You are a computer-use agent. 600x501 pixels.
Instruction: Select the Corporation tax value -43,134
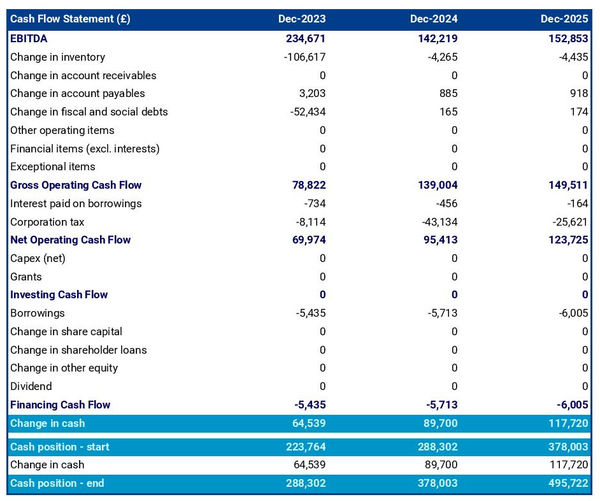click(435, 222)
